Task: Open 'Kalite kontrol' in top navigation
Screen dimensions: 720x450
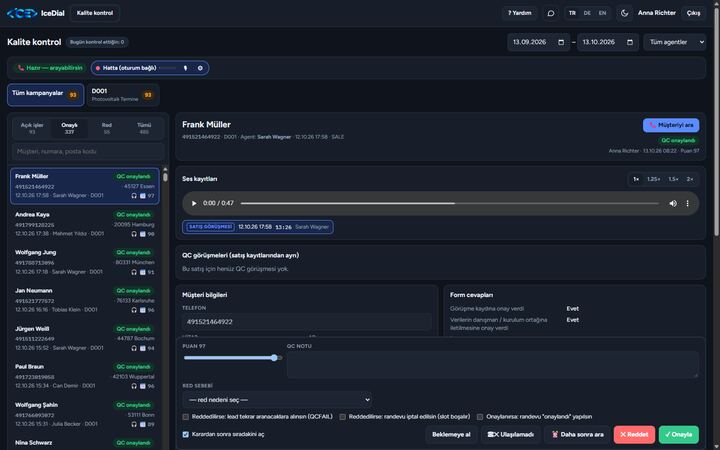Action: 95,13
